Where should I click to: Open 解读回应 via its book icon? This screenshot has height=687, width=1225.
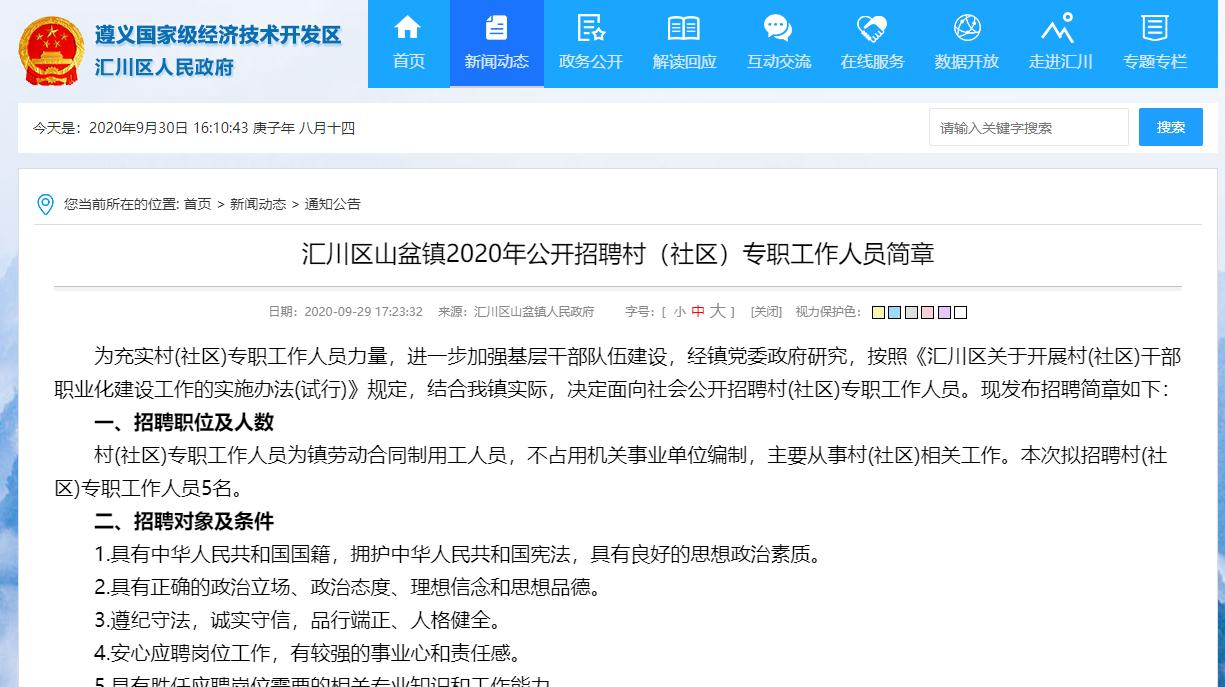point(684,30)
